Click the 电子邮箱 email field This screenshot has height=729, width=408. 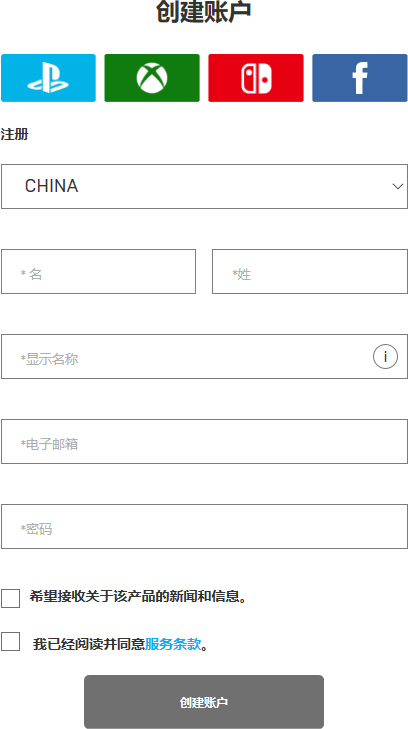(204, 442)
